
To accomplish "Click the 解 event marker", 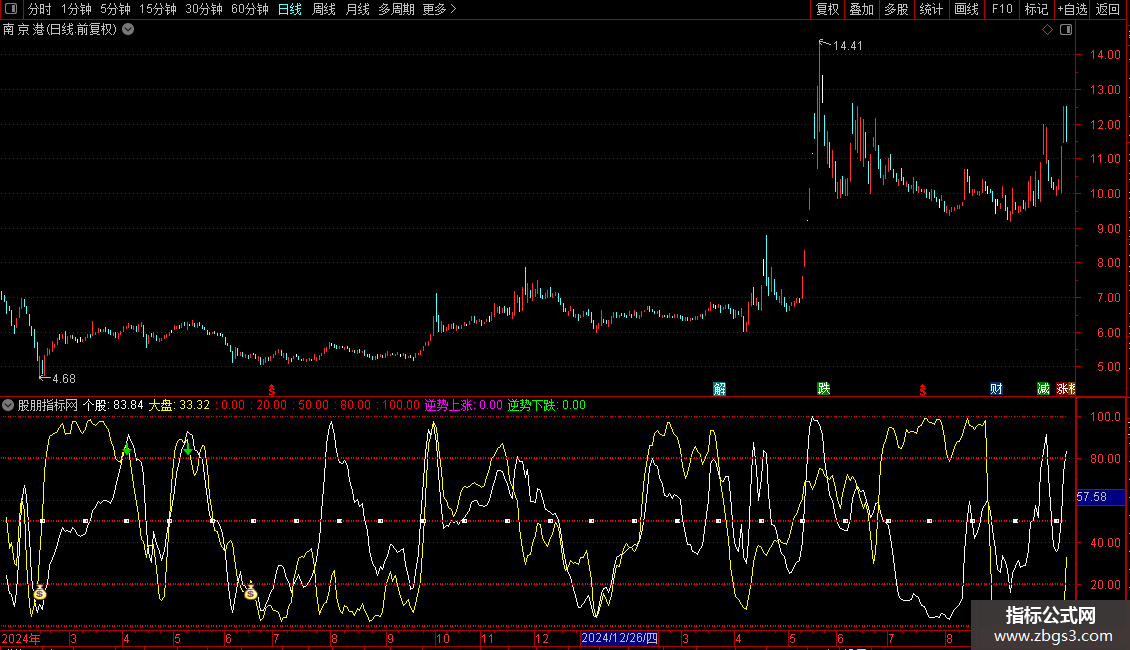I will pyautogui.click(x=719, y=389).
